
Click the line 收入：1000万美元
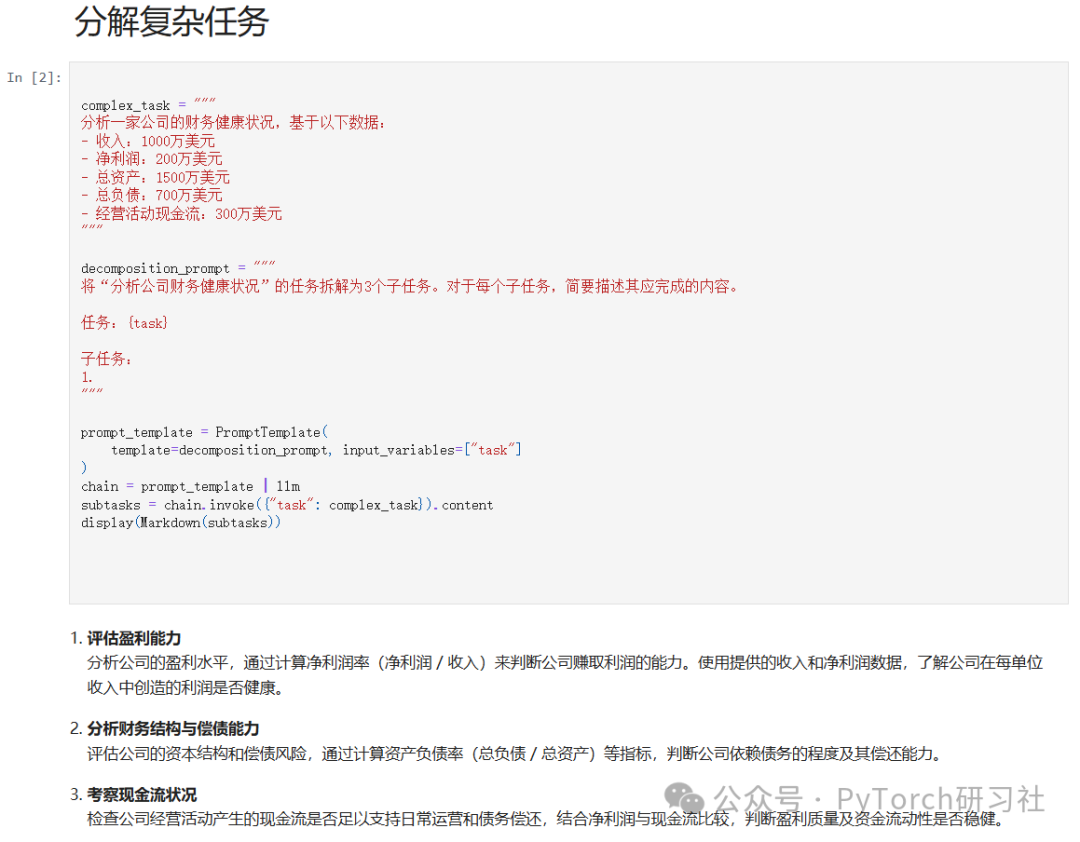[148, 141]
